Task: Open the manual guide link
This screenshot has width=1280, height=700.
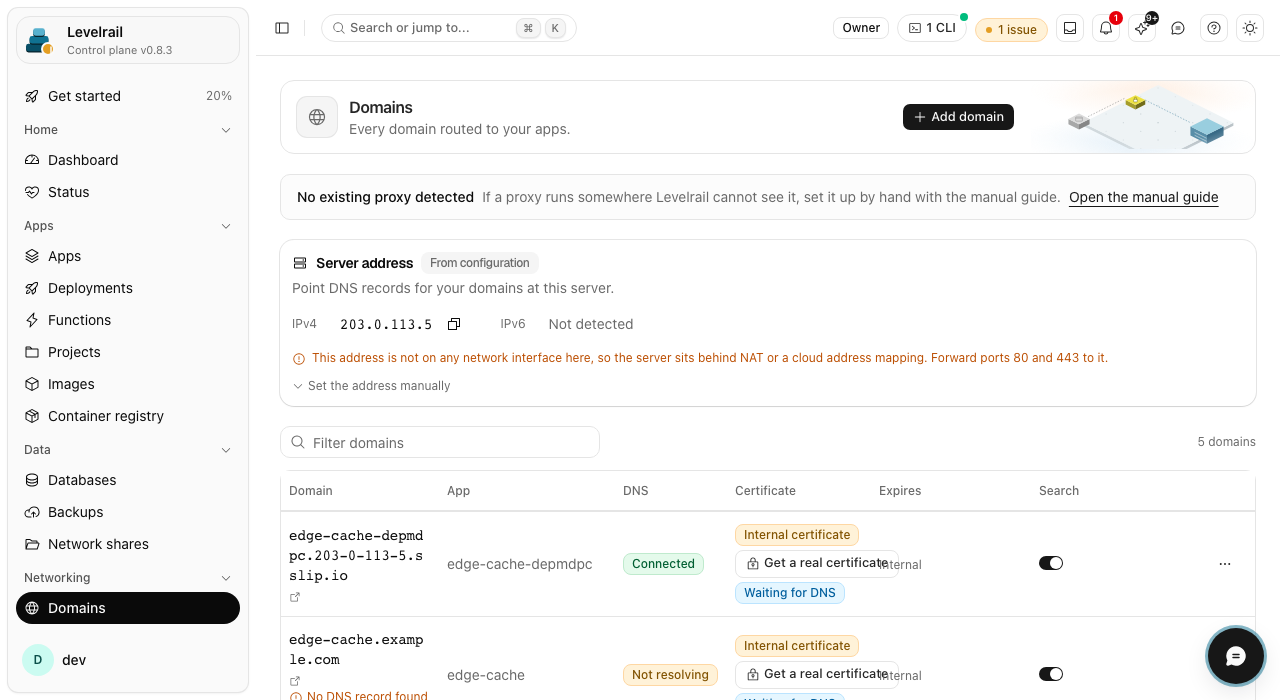Action: click(x=1144, y=197)
